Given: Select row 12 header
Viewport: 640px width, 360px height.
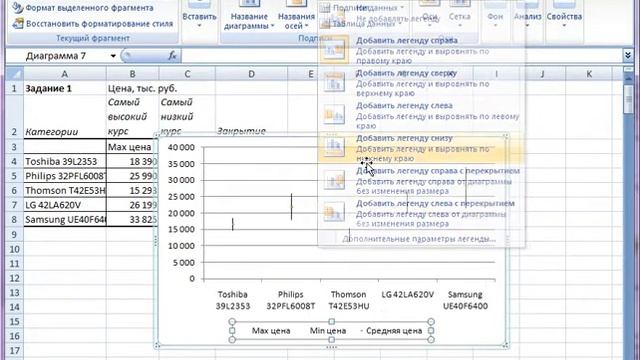Looking at the screenshot, I should pos(14,278).
